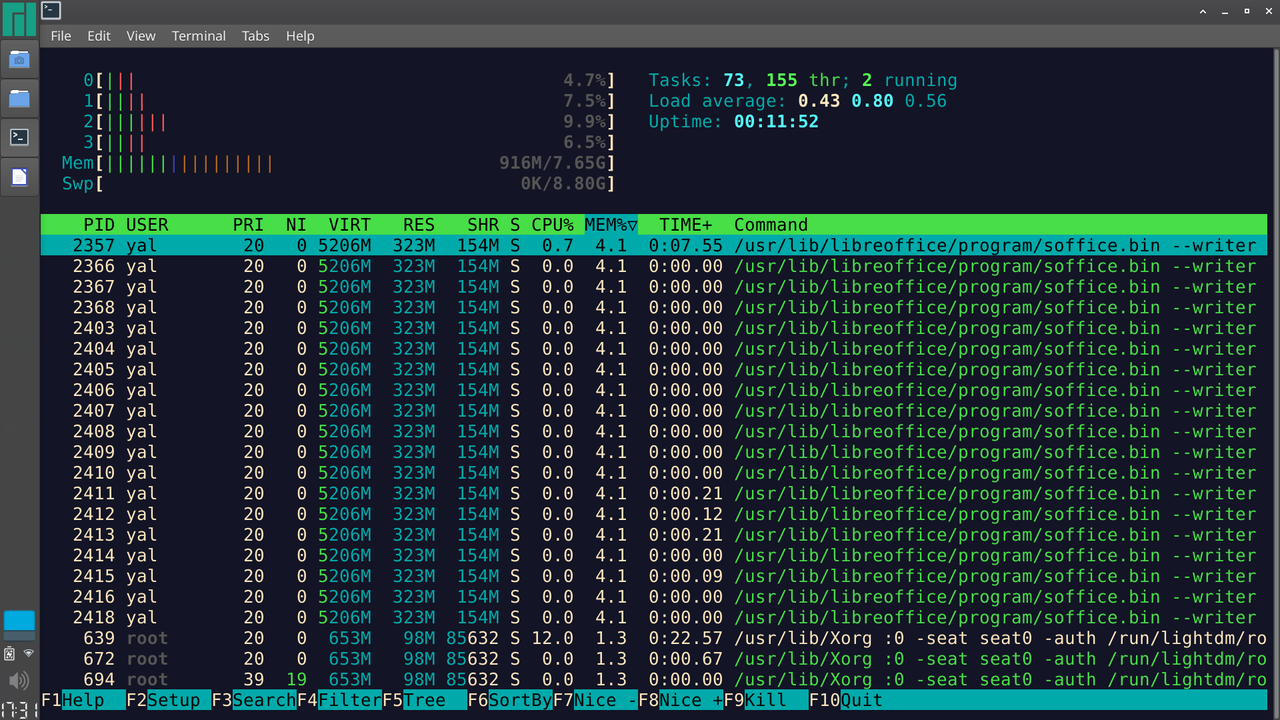Select the terminal icon in the side panel
Image resolution: width=1280 pixels, height=720 pixels.
point(19,137)
